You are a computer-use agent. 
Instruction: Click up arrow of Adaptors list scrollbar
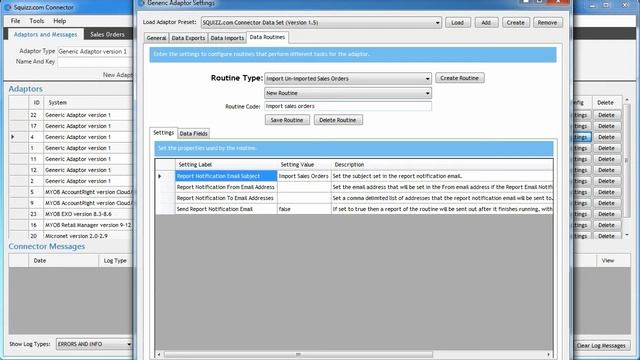pos(627,100)
